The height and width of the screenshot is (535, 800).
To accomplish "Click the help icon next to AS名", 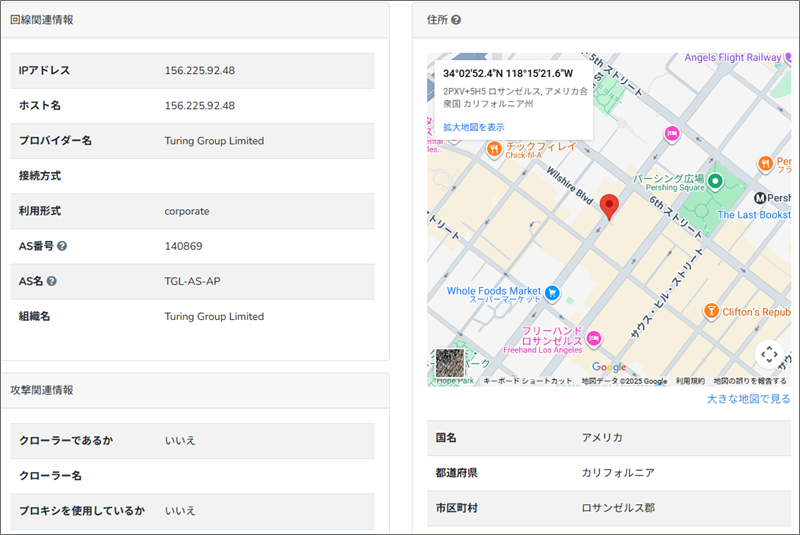I will [52, 281].
